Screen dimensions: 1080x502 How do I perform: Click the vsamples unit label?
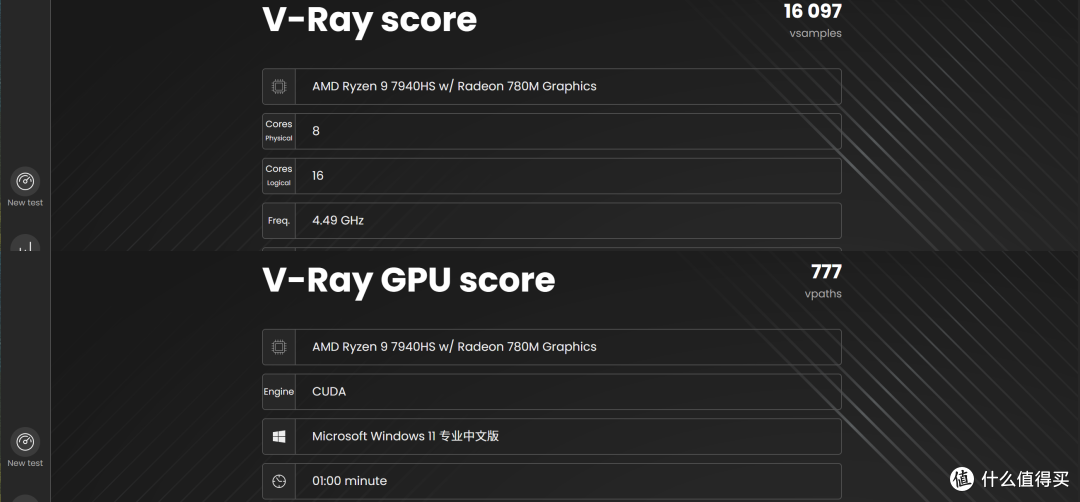pos(816,33)
